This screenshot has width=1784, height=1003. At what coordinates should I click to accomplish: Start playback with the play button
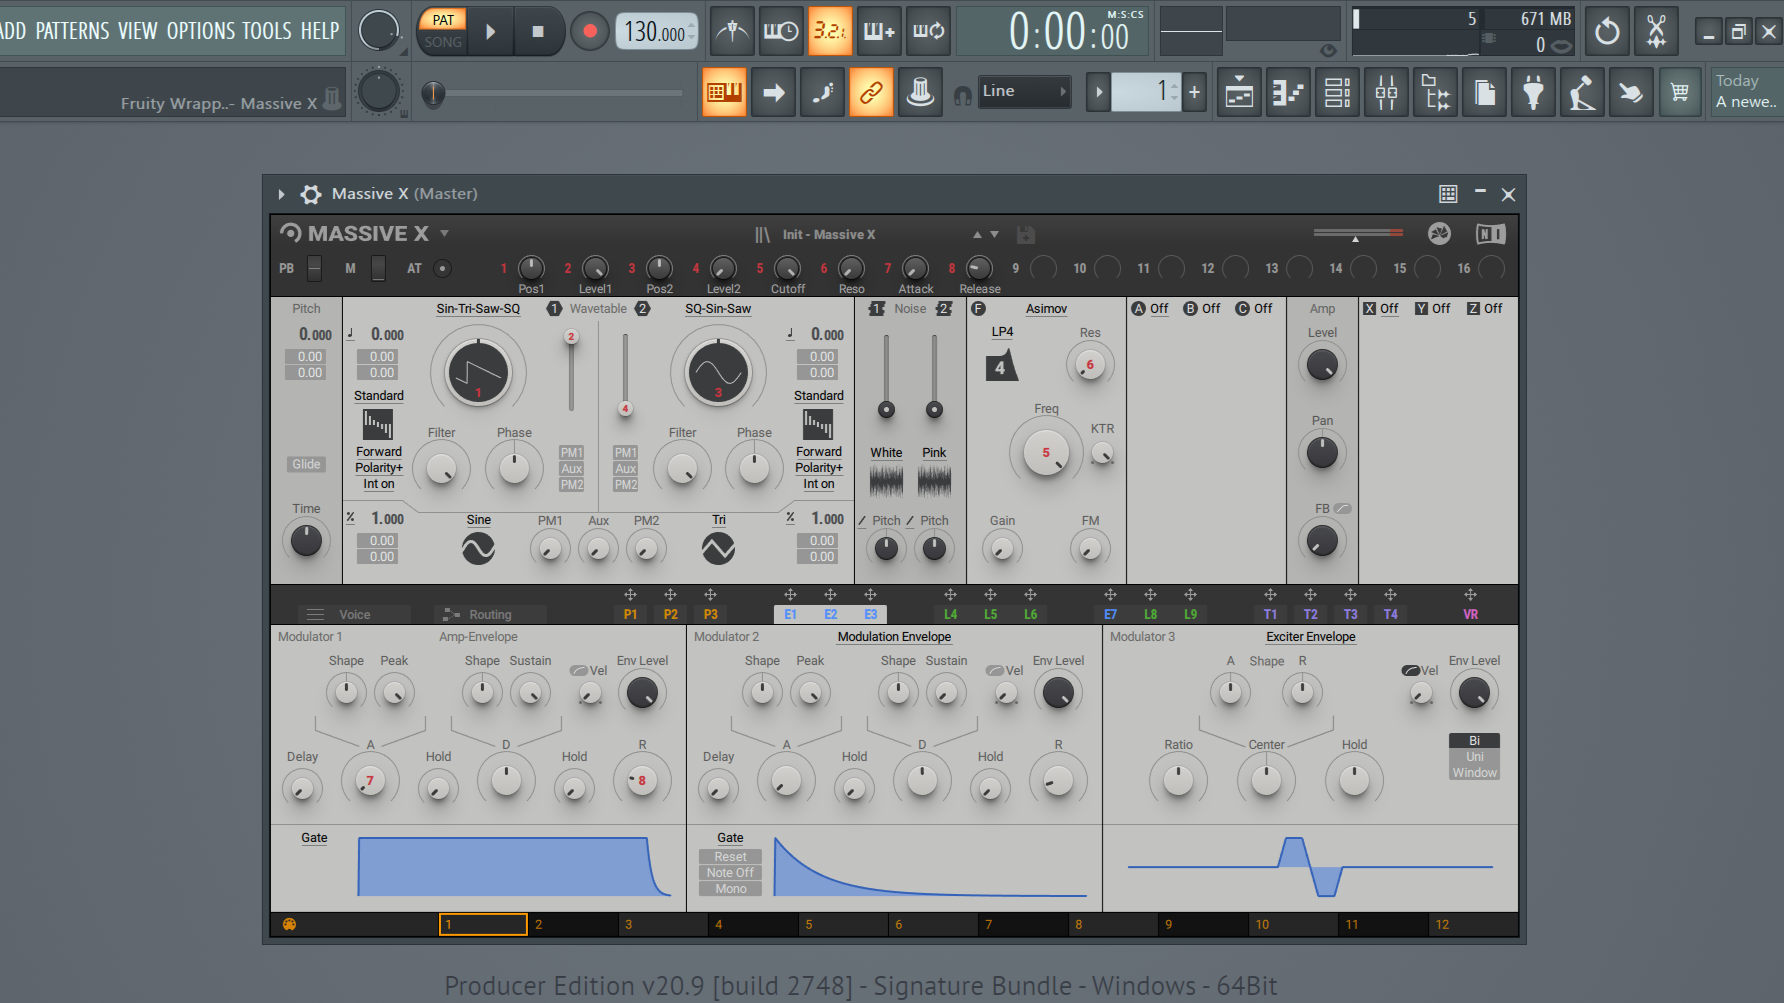tap(490, 32)
